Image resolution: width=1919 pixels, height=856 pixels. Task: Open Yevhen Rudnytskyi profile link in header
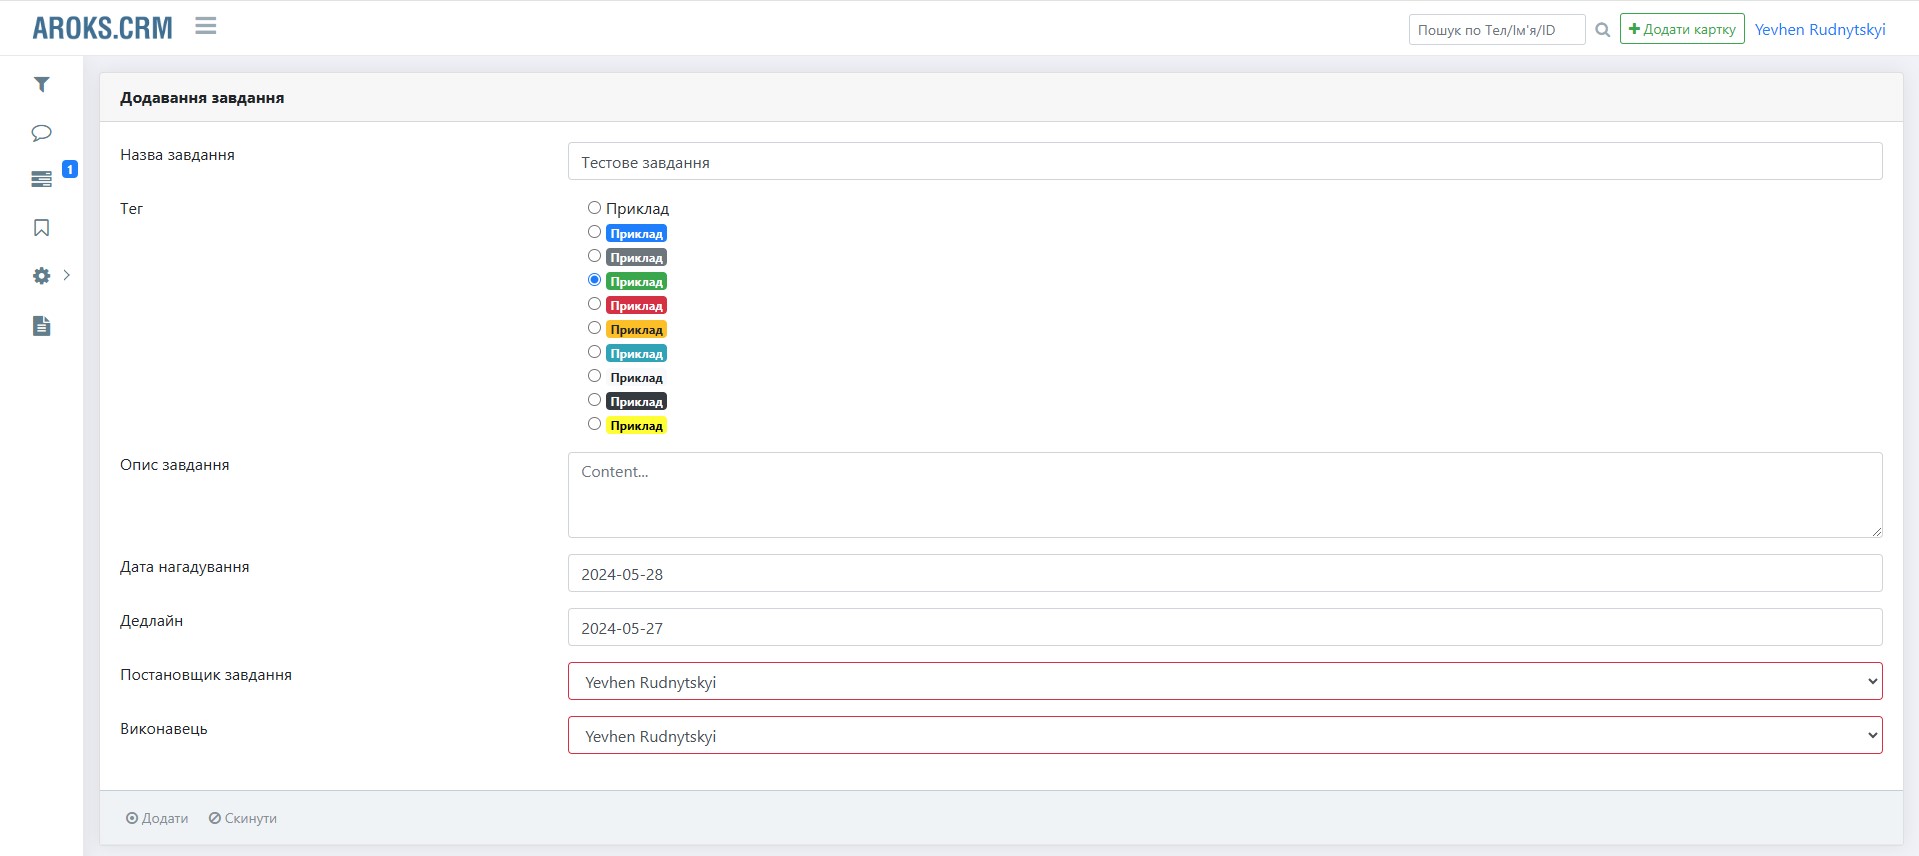[x=1820, y=29]
